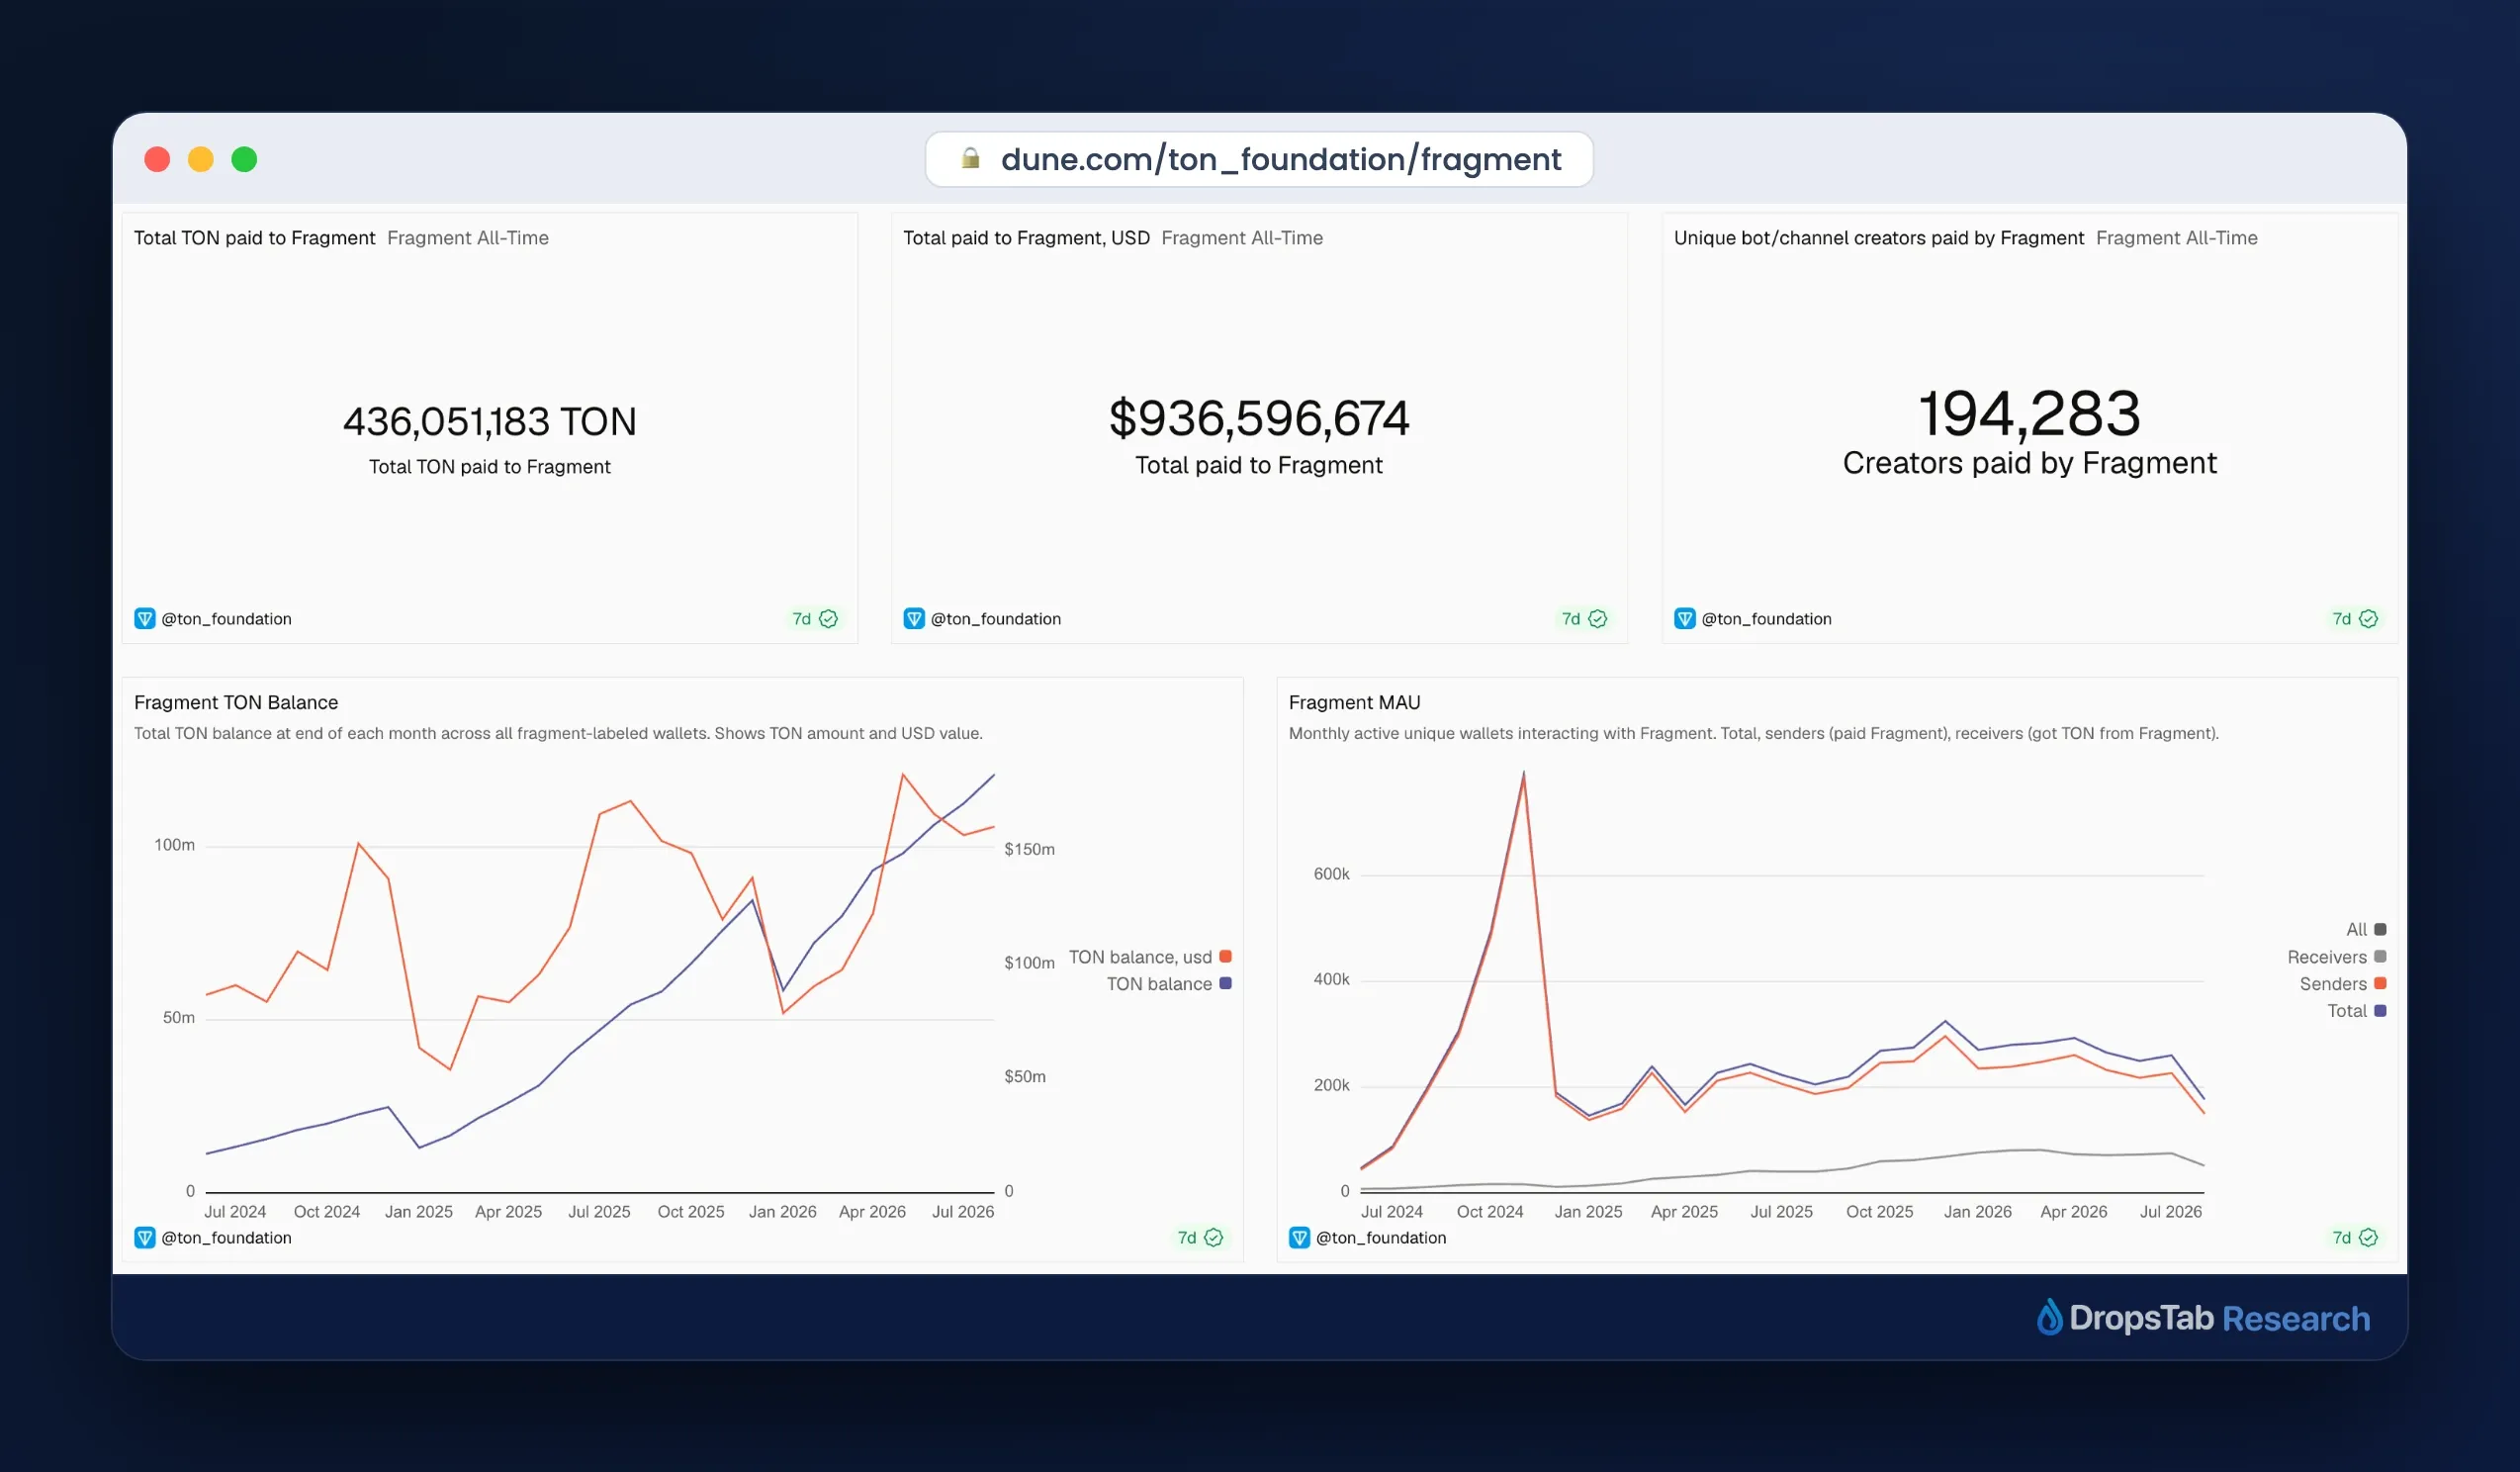Toggle the TON balance, usd orange legend swatch
This screenshot has width=2520, height=1472.
tap(1225, 957)
